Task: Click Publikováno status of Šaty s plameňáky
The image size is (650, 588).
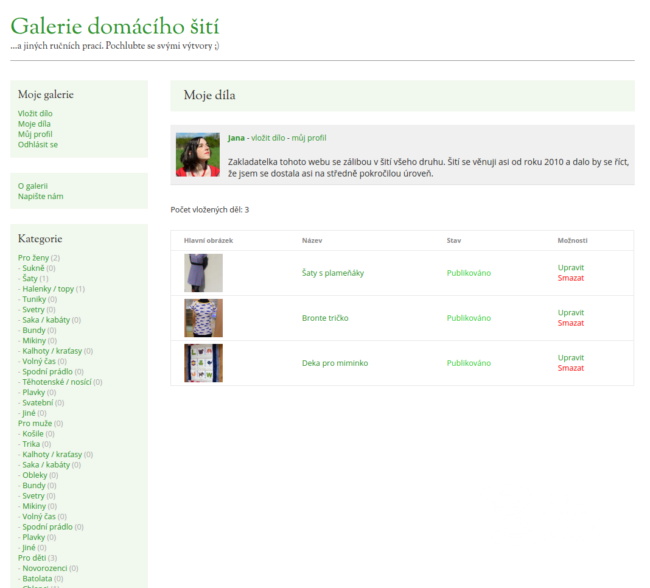Action: click(469, 273)
